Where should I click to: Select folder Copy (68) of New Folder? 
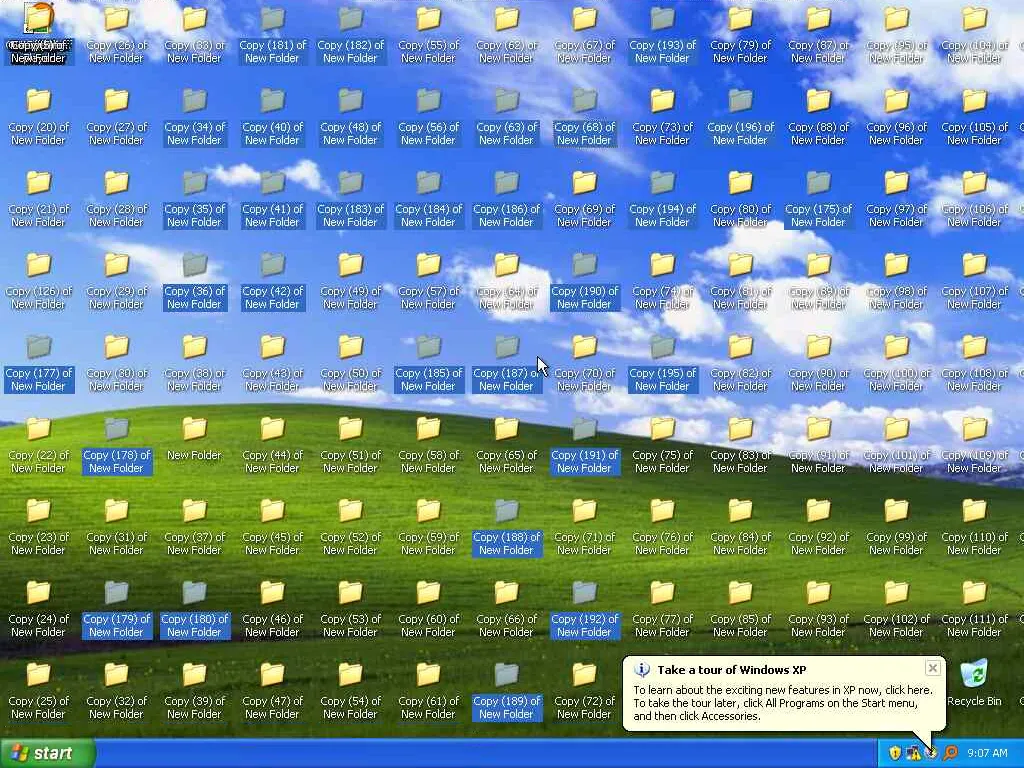(x=584, y=117)
